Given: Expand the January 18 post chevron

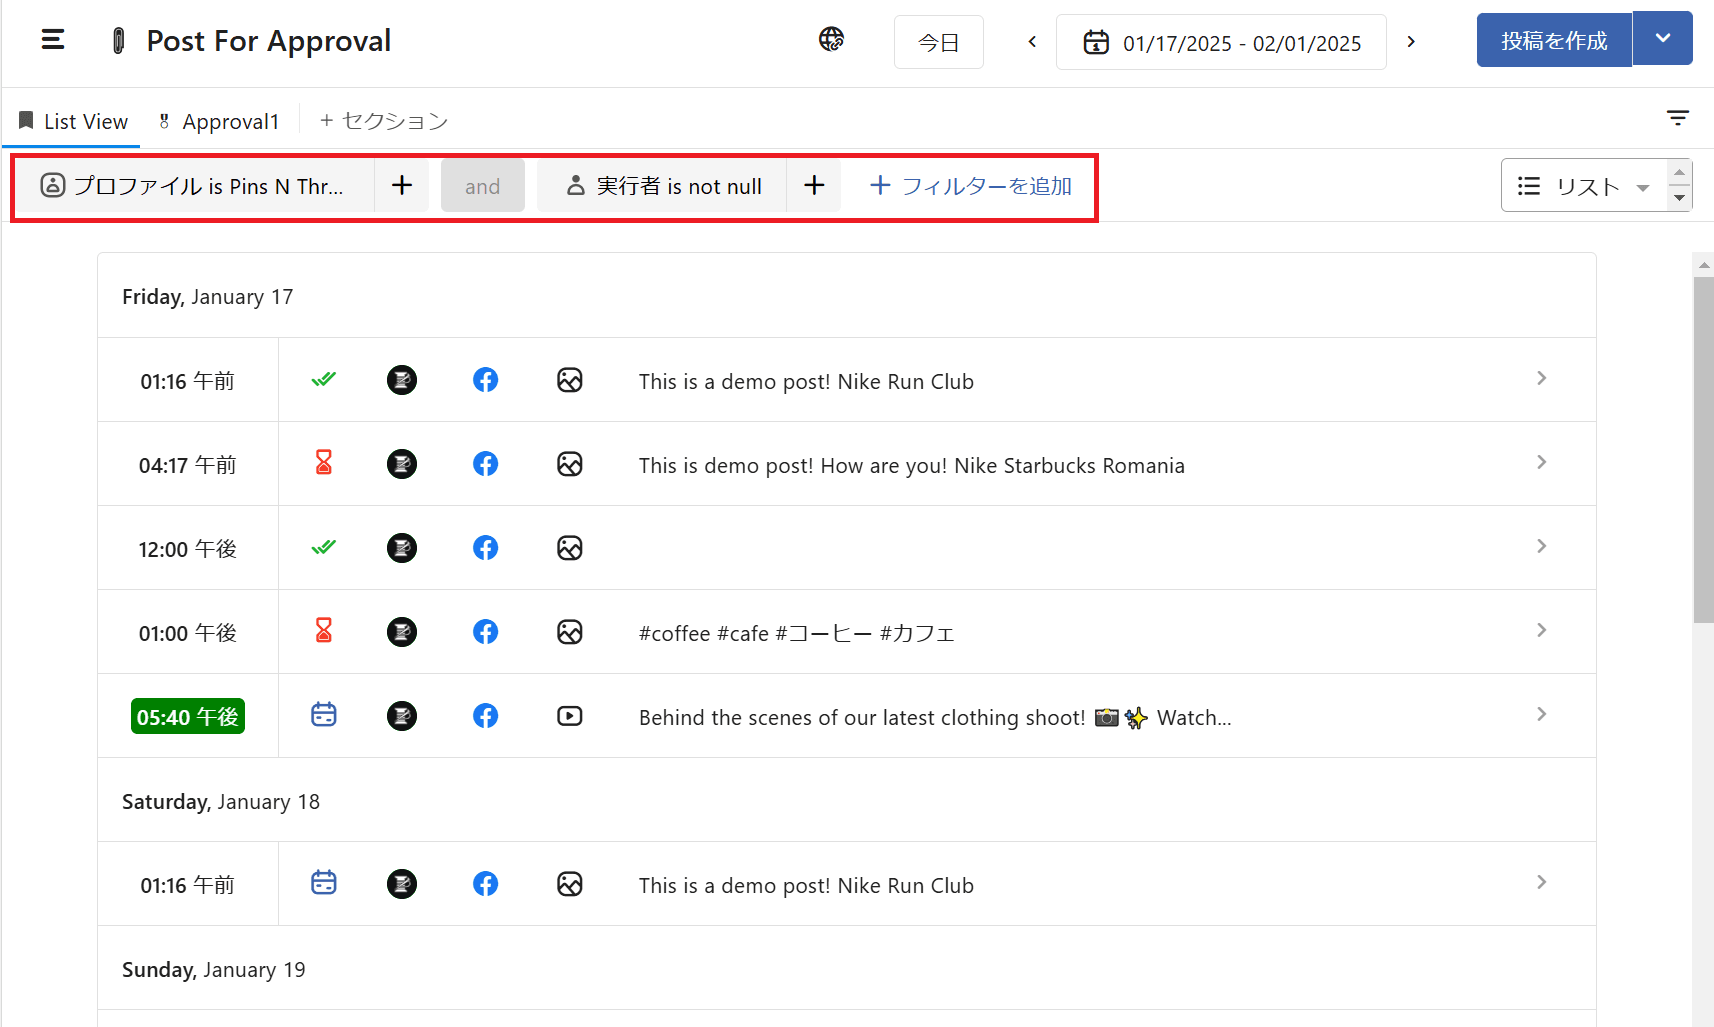Looking at the screenshot, I should 1542,882.
